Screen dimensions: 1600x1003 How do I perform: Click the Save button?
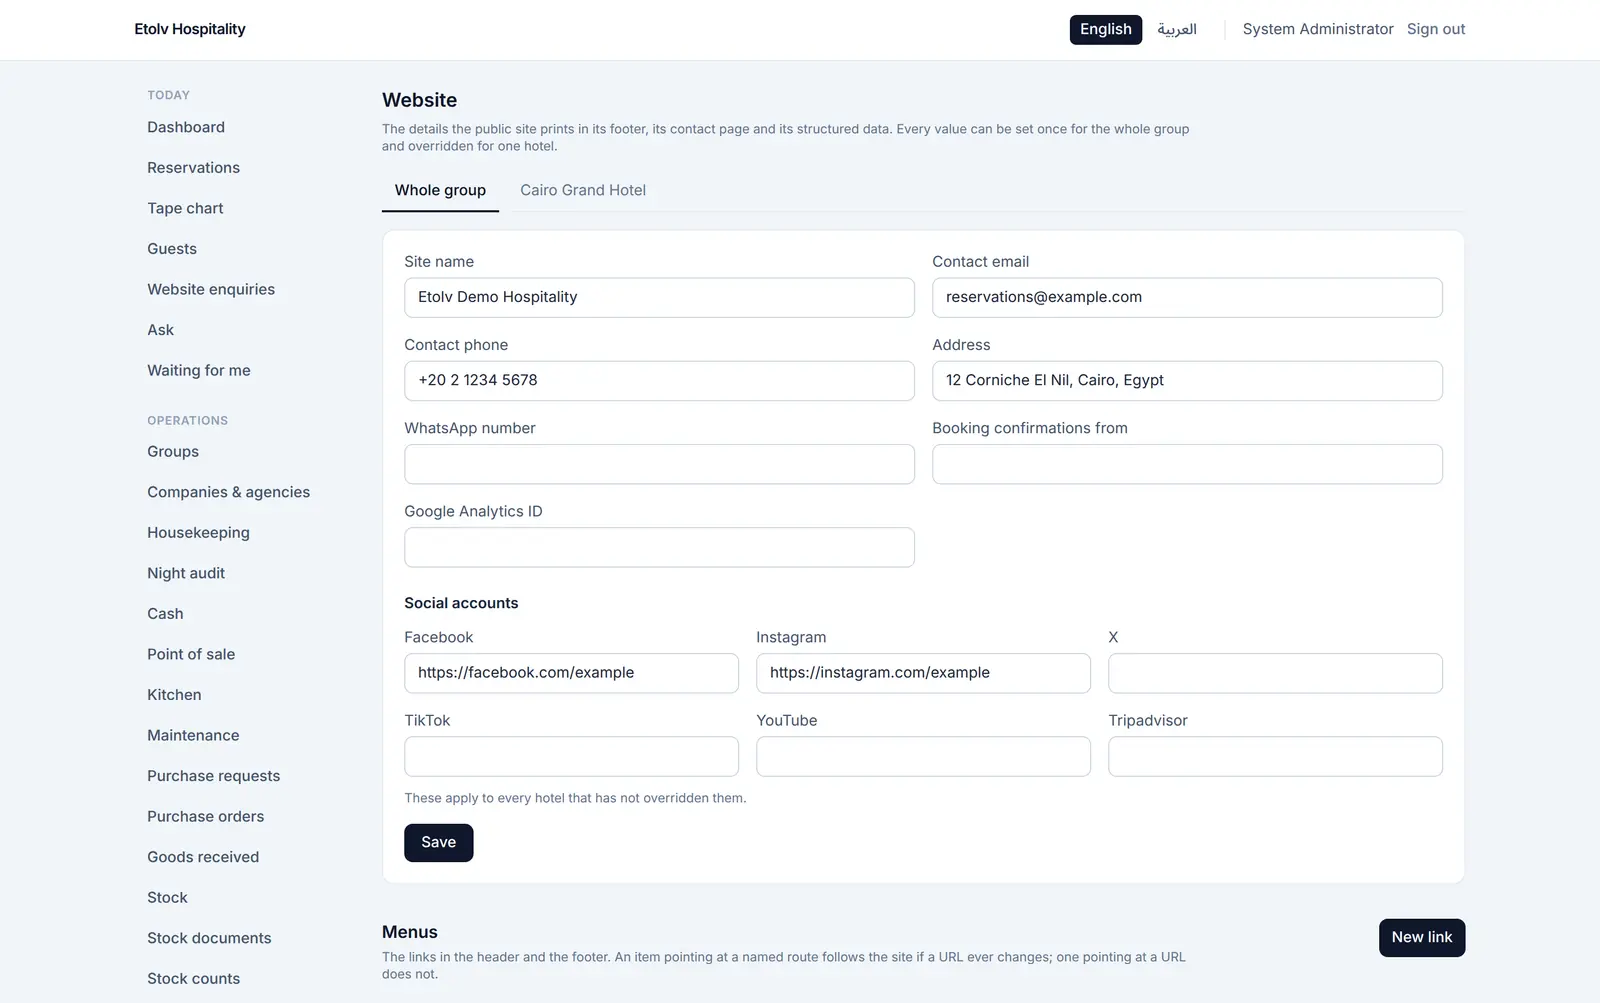click(x=438, y=842)
